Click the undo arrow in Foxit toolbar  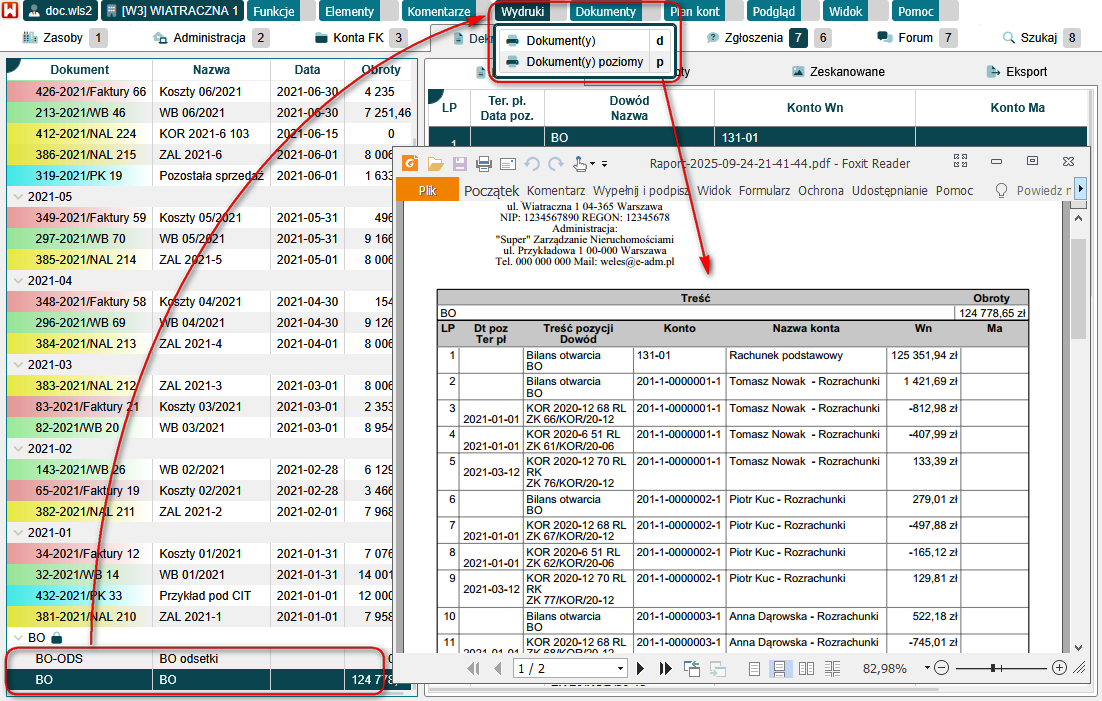pos(532,164)
